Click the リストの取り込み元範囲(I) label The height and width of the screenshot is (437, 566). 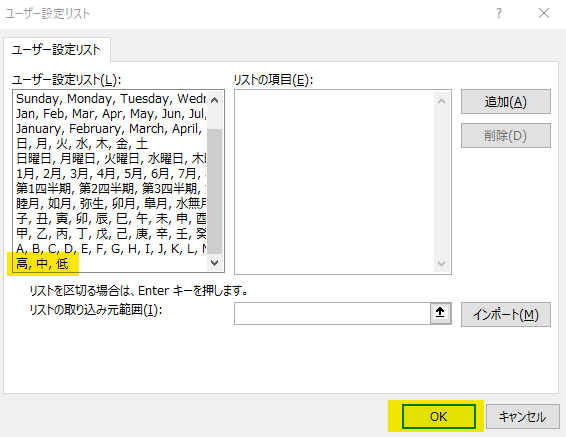point(96,310)
